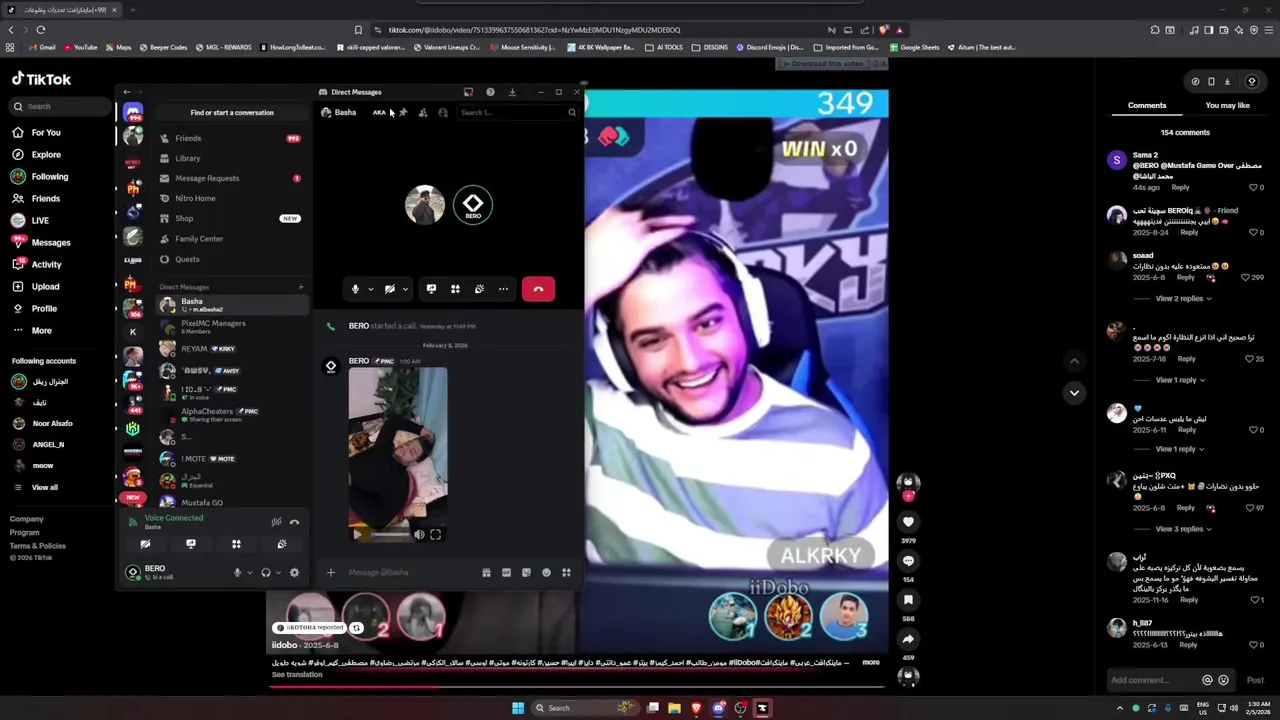Image resolution: width=1280 pixels, height=720 pixels.
Task: Show user profile icon in DM header
Action: (443, 112)
